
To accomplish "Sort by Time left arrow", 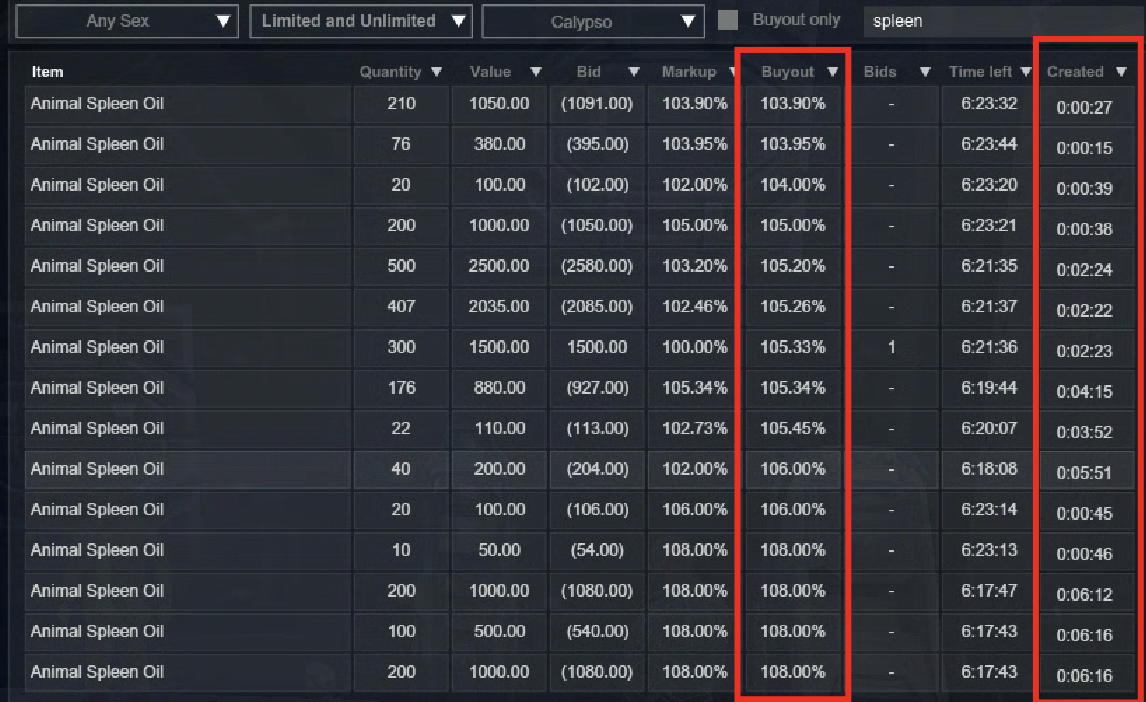I will tap(1025, 72).
